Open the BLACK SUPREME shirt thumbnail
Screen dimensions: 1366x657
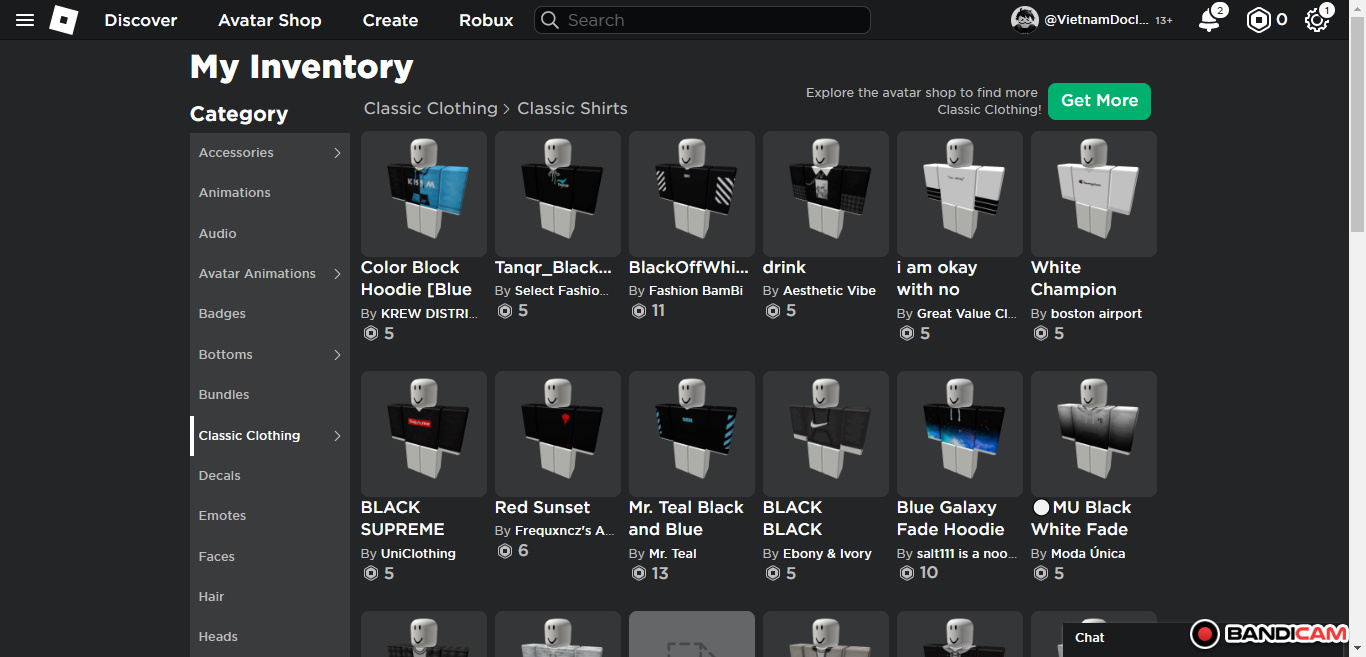424,434
